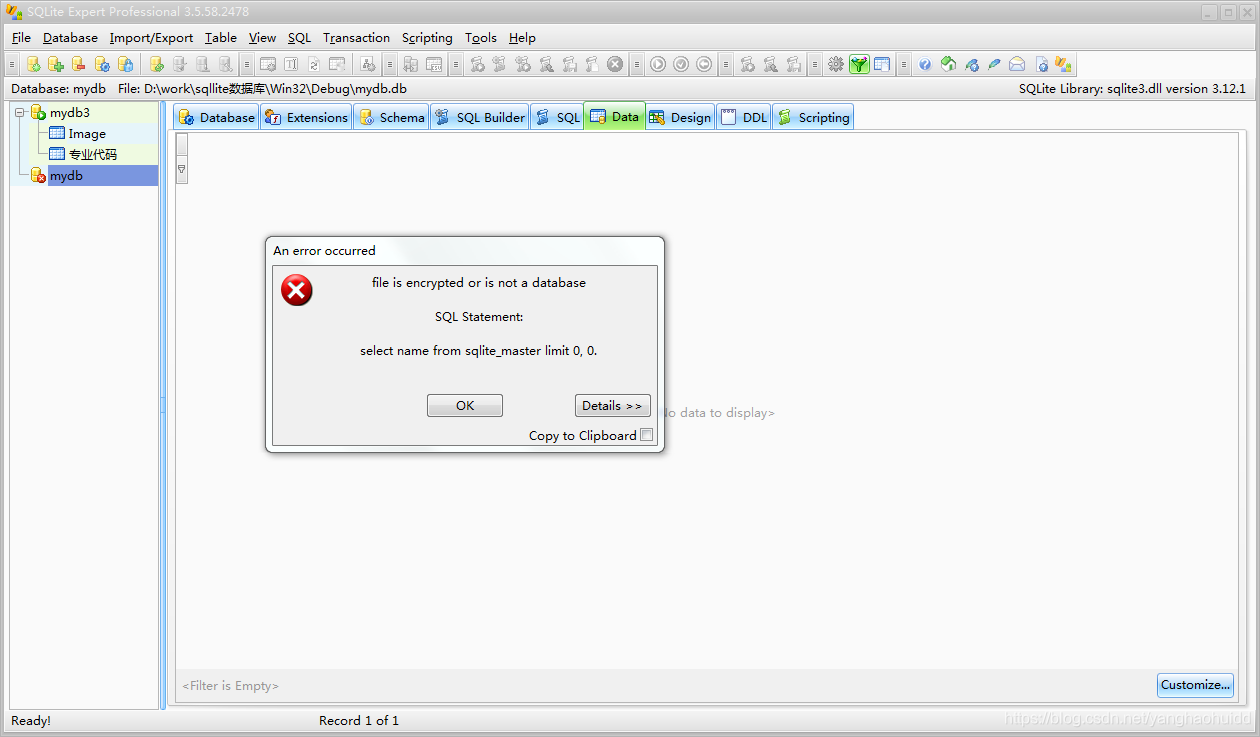Click the SQLite Library version text
This screenshot has width=1260, height=737.
pyautogui.click(x=1132, y=89)
